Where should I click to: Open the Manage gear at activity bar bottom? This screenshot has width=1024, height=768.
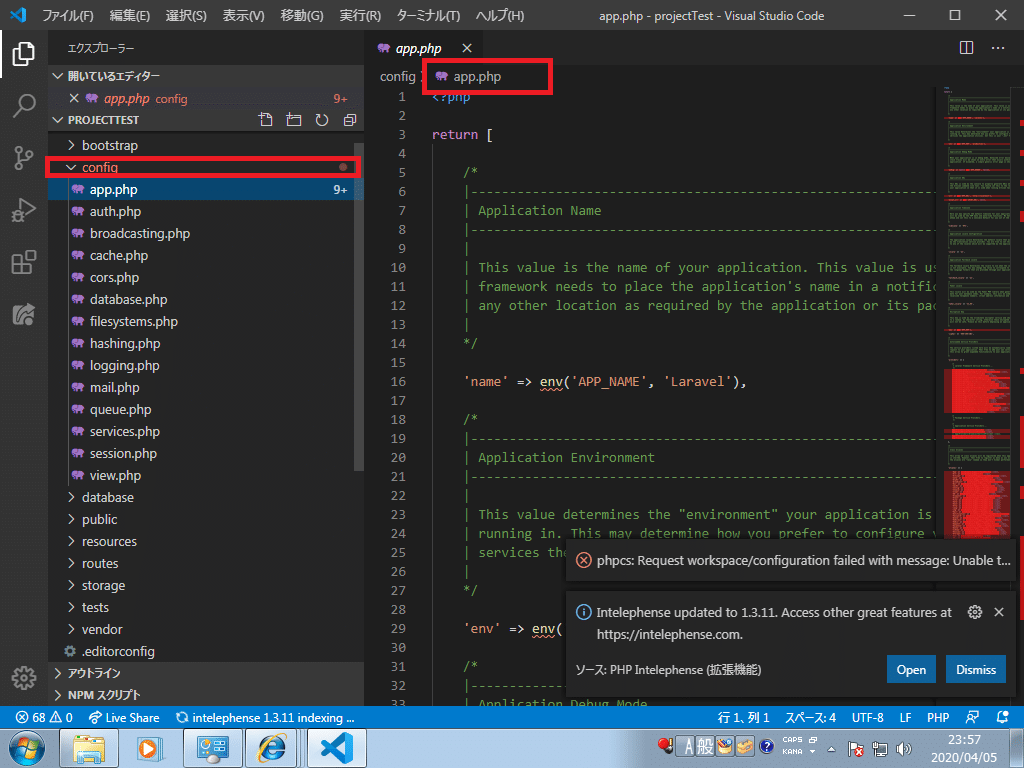point(24,678)
